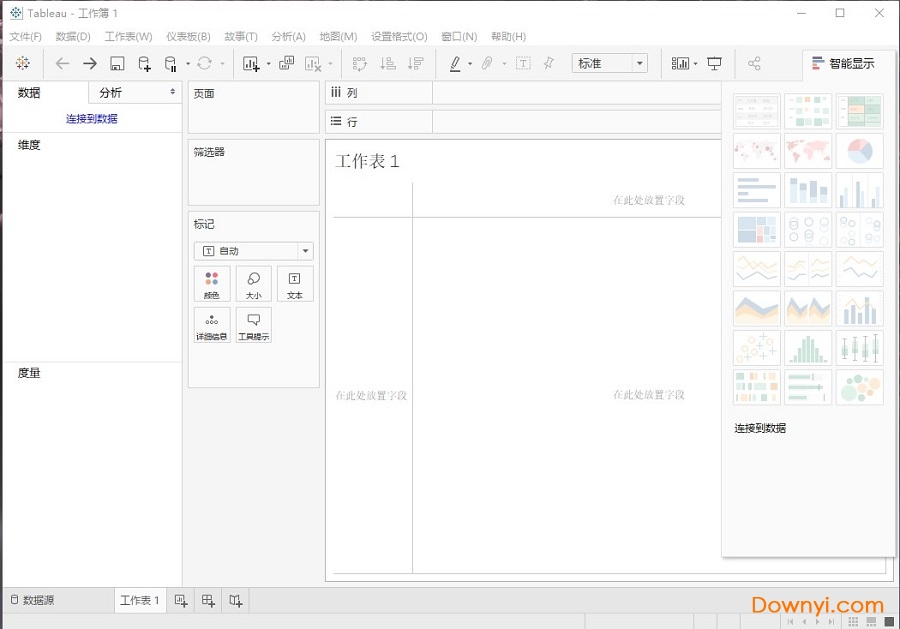Save the workbook using toolbar save icon

click(x=116, y=63)
